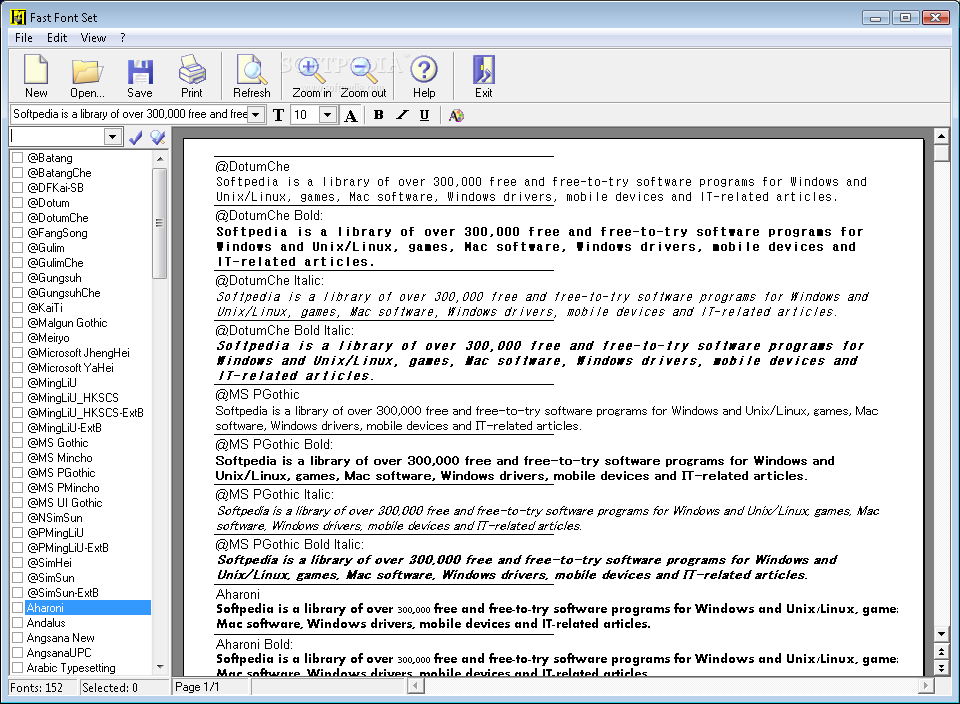960x704 pixels.
Task: Zoom in on the preview
Action: point(311,76)
